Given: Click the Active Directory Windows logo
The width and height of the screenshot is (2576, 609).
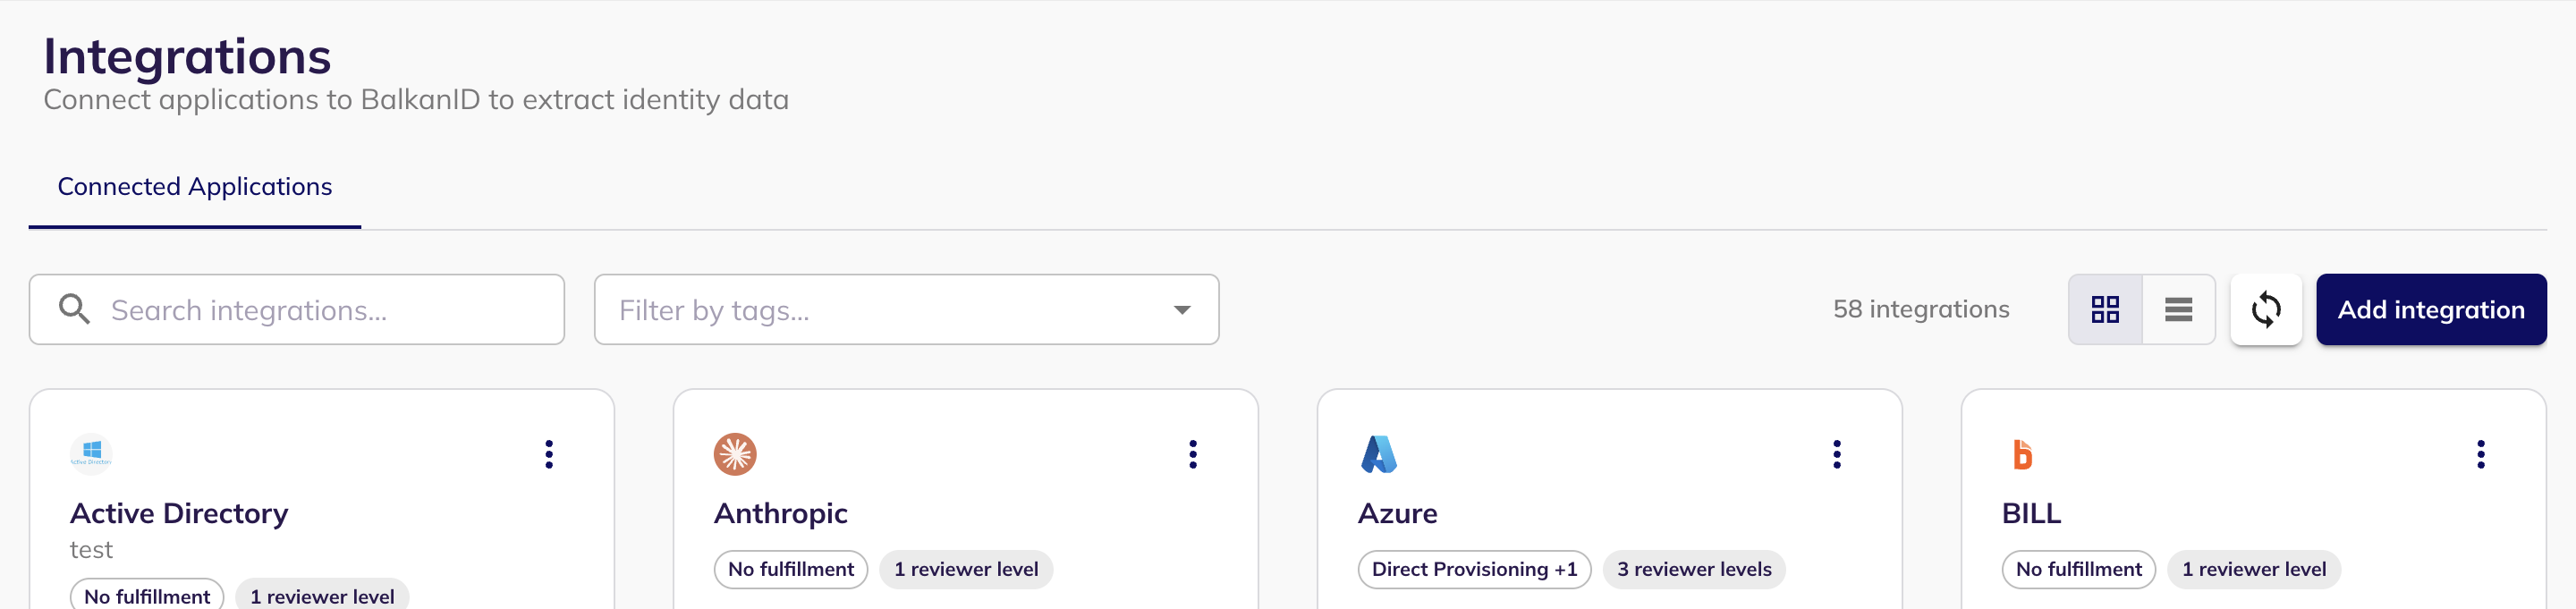Looking at the screenshot, I should [91, 454].
